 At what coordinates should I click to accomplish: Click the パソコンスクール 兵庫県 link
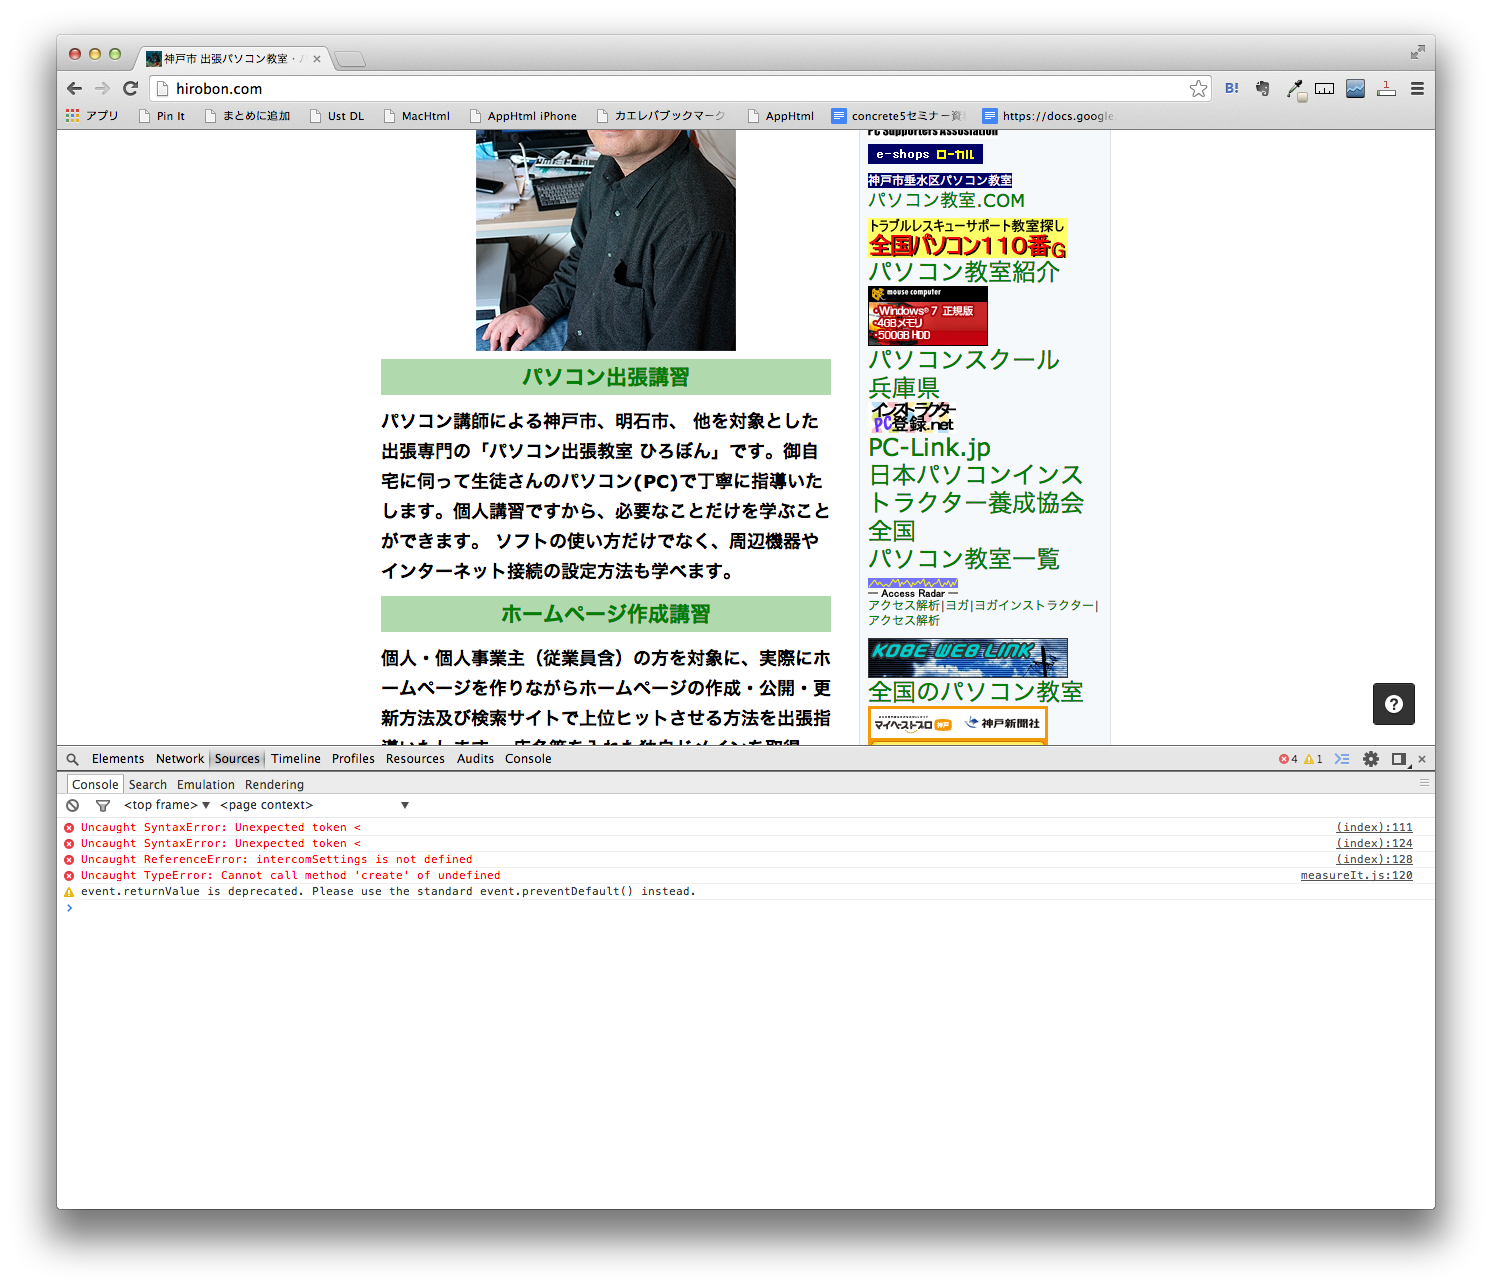[x=964, y=373]
